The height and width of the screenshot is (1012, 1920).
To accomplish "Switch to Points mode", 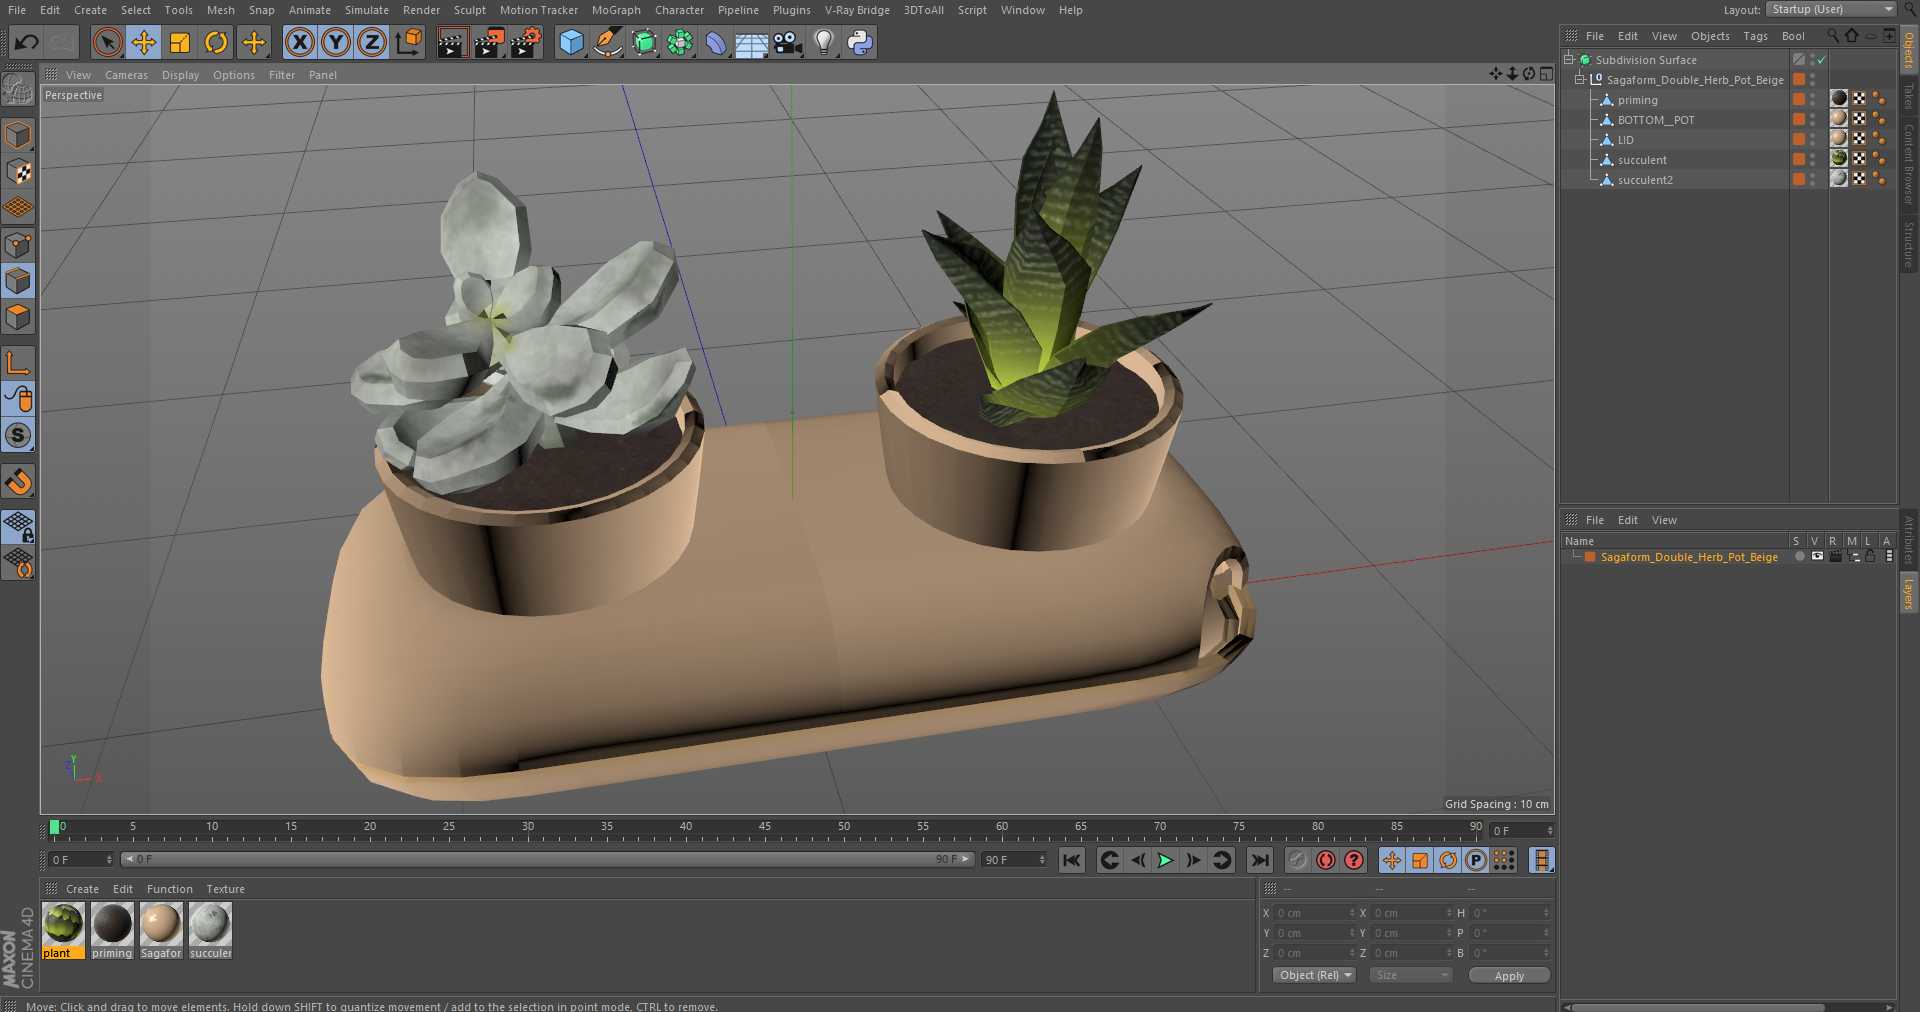I will pos(18,245).
